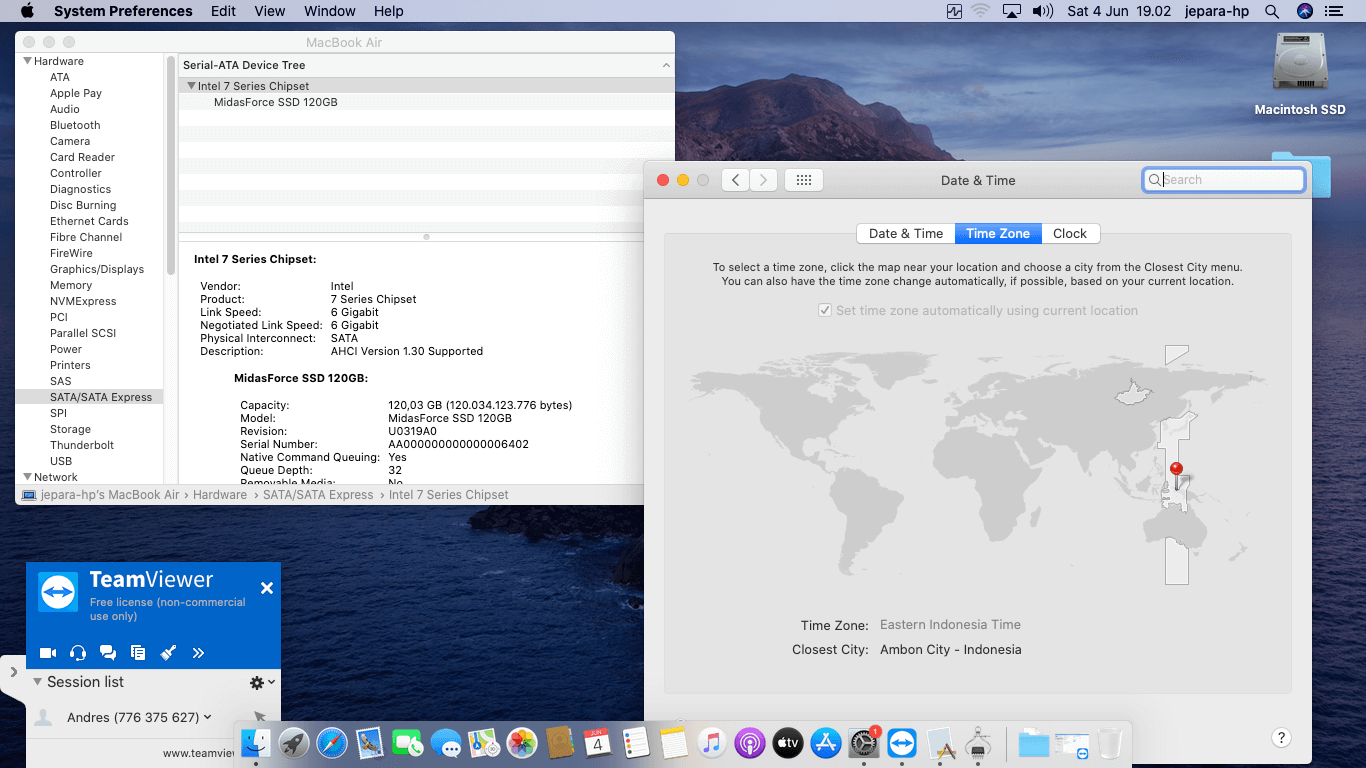Select Graphics/Displays in hardware sidebar

tap(97, 269)
